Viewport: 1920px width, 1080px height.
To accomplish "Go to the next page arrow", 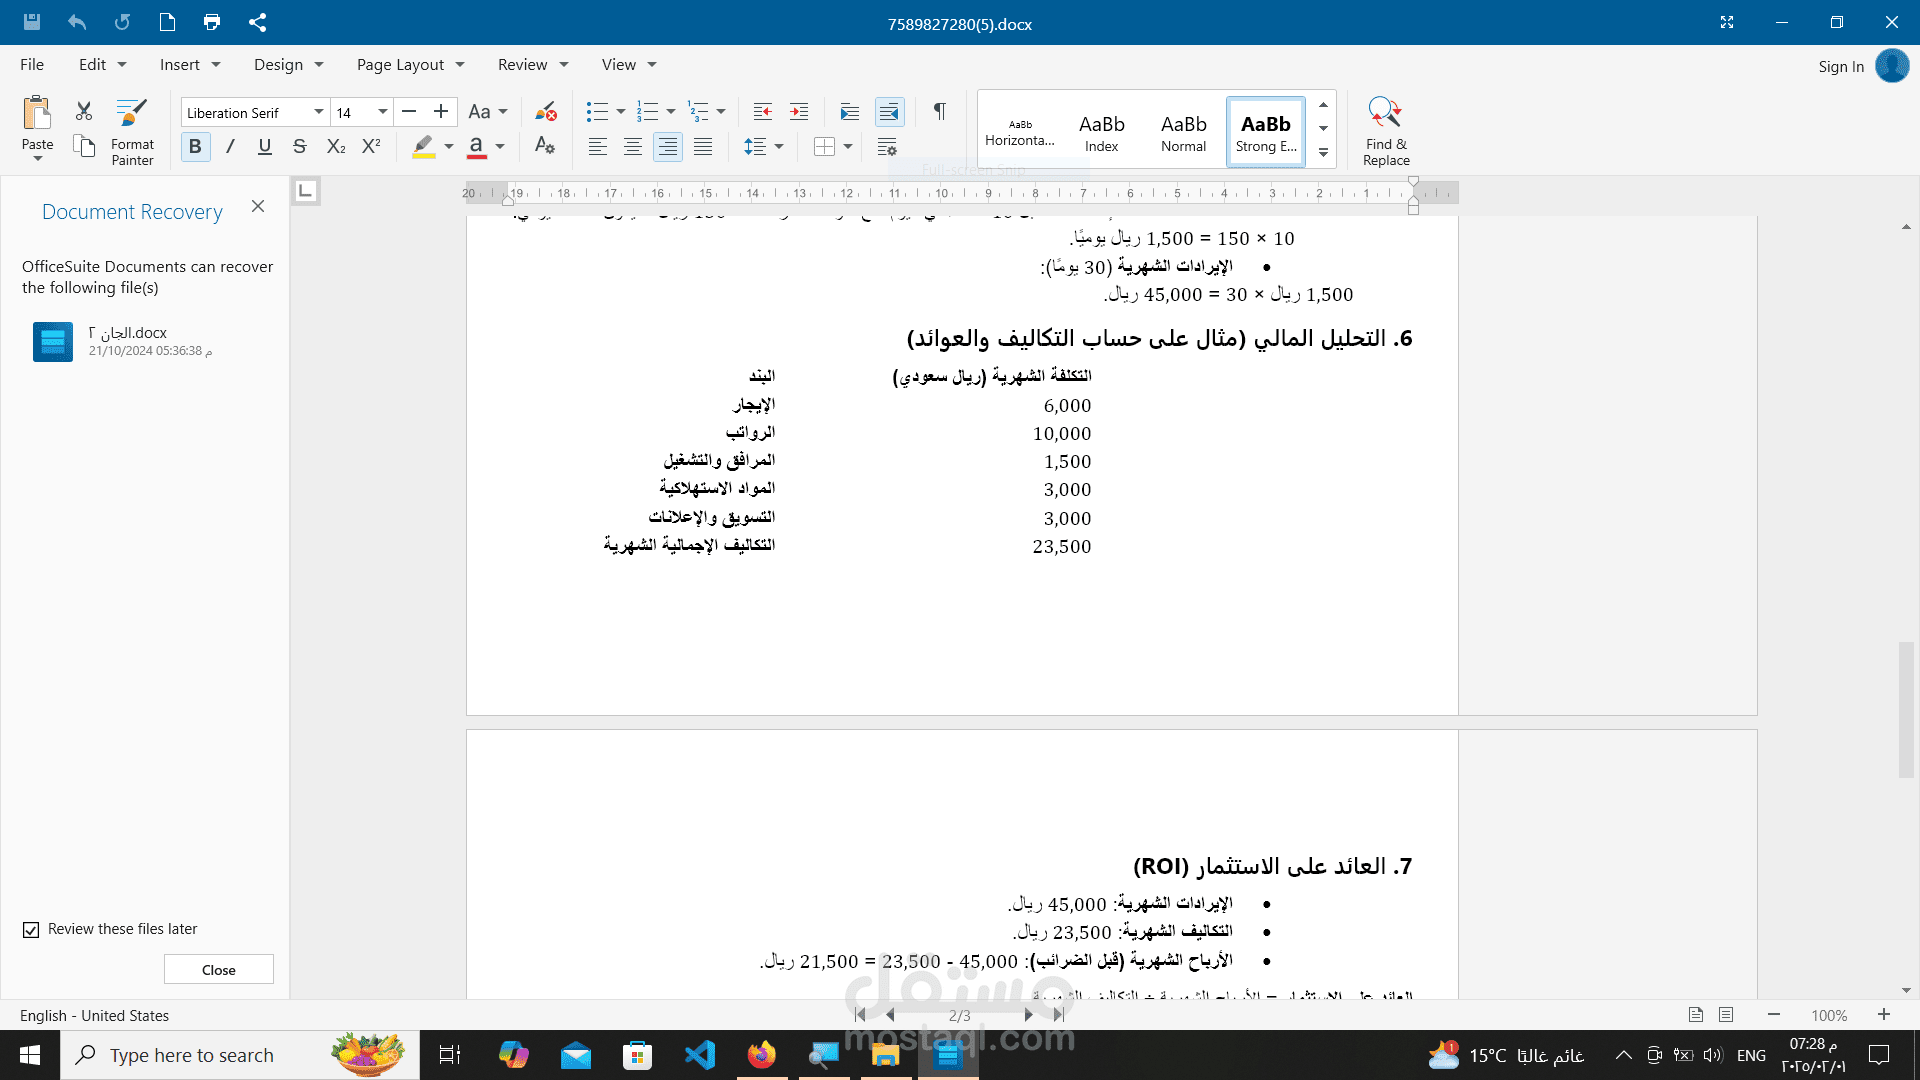I will click(x=1028, y=1014).
